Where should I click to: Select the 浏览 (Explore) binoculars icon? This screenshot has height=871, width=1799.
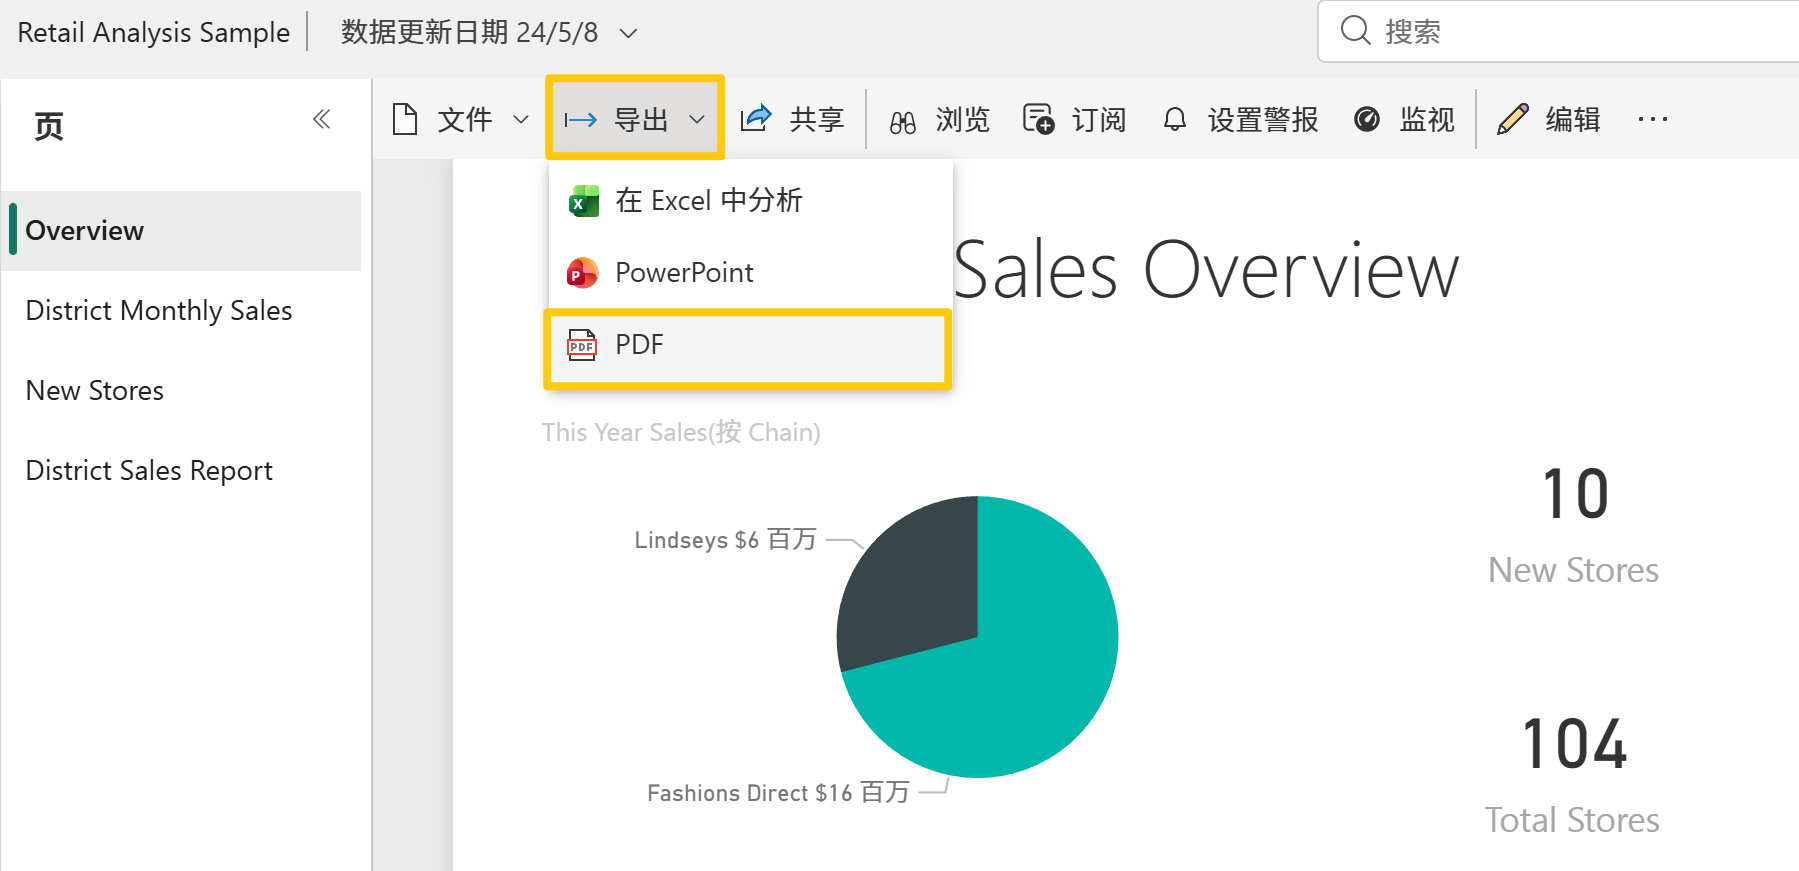pyautogui.click(x=901, y=118)
